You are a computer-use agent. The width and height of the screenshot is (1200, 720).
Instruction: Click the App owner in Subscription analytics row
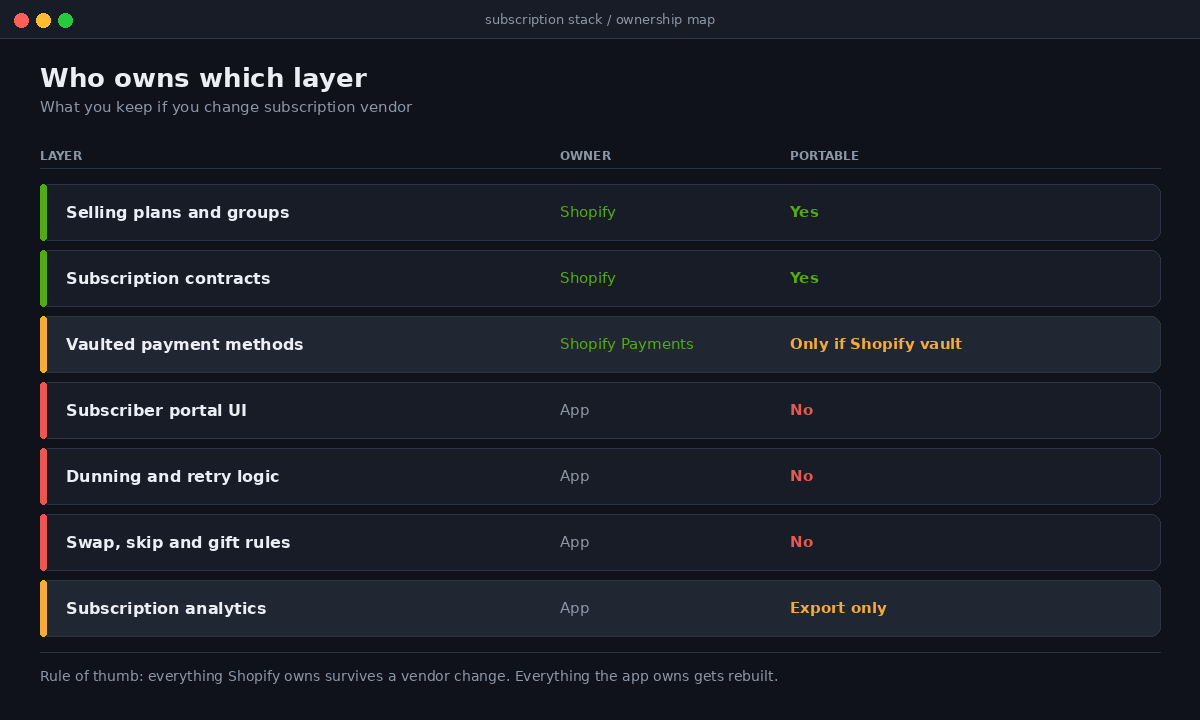click(574, 609)
